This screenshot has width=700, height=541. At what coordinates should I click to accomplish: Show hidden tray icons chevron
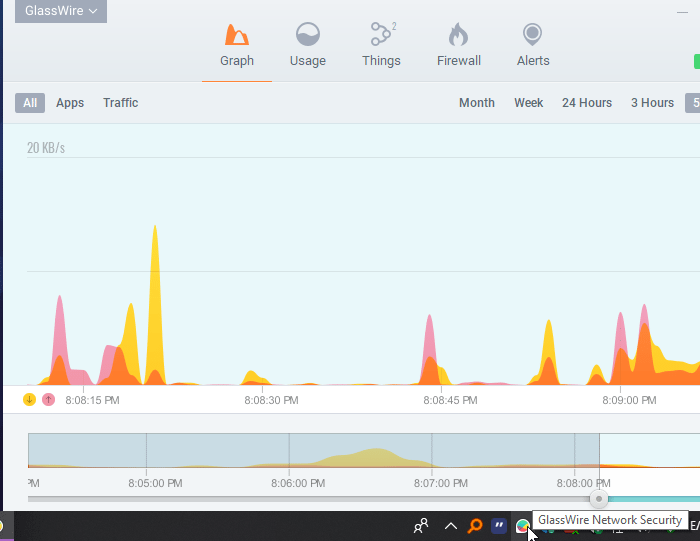point(451,526)
